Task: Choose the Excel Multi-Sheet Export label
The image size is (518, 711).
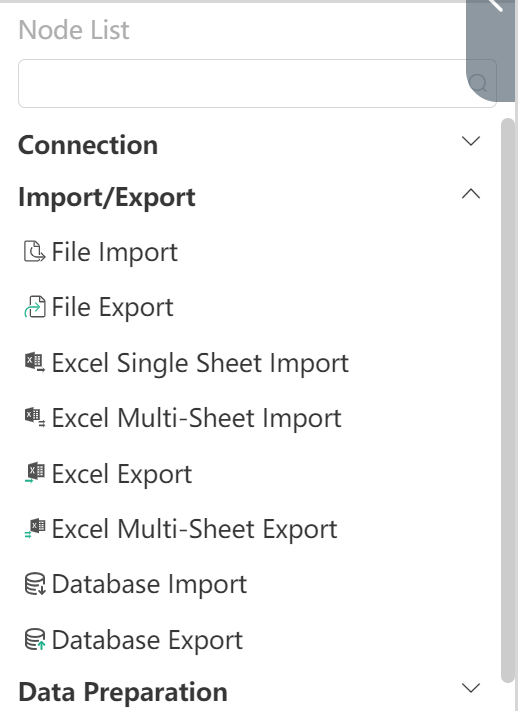Action: coord(195,529)
